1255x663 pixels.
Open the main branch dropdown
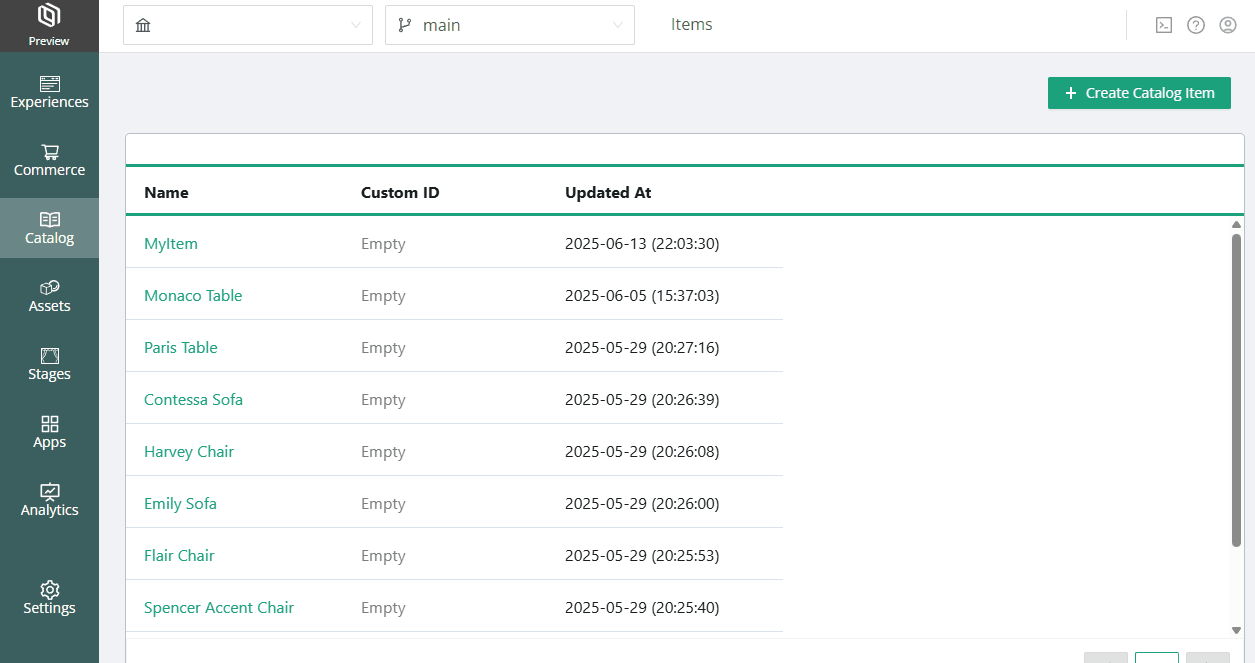click(x=509, y=25)
